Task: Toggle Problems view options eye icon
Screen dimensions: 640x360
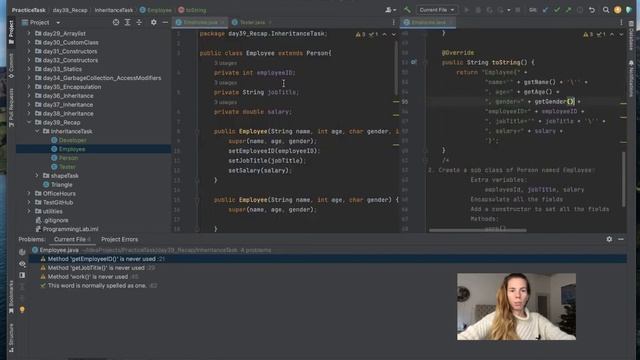Action: point(22,264)
